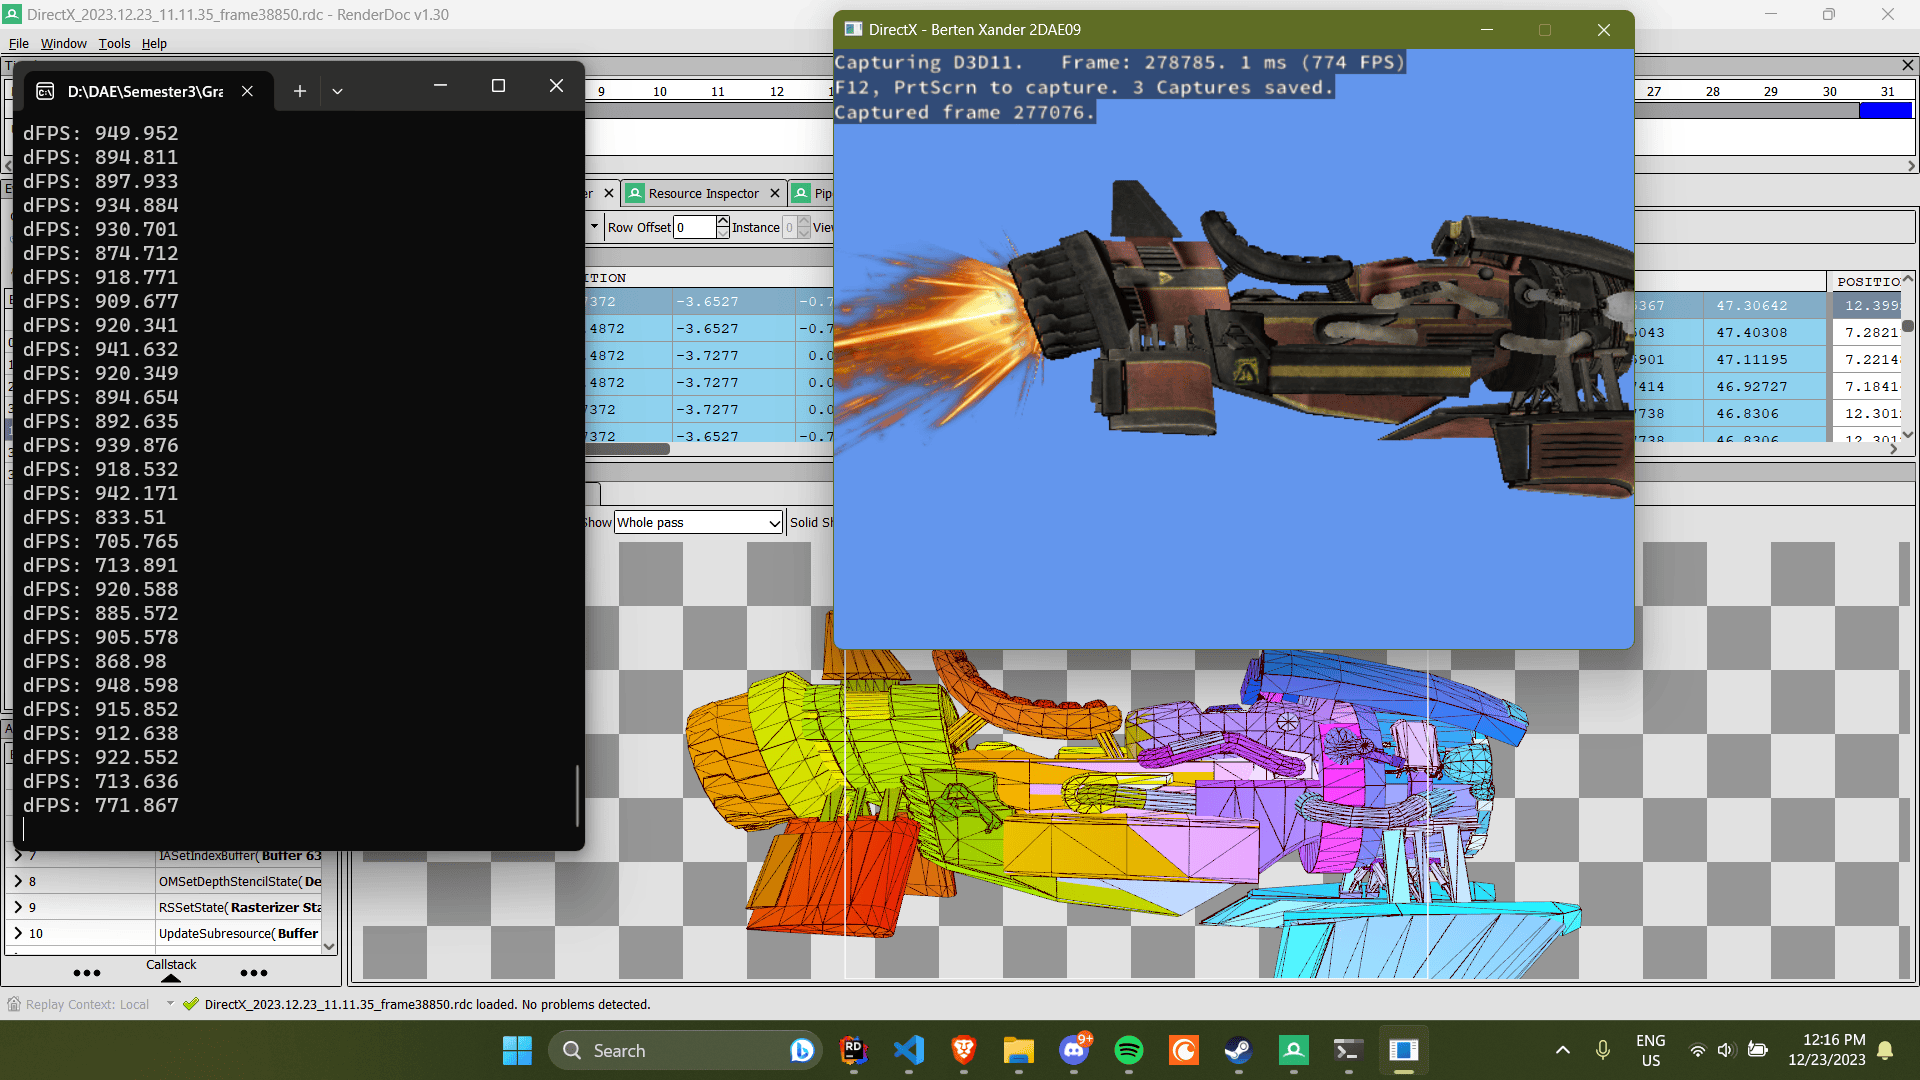
Task: Open the Windows Start menu
Action: pyautogui.click(x=517, y=1050)
